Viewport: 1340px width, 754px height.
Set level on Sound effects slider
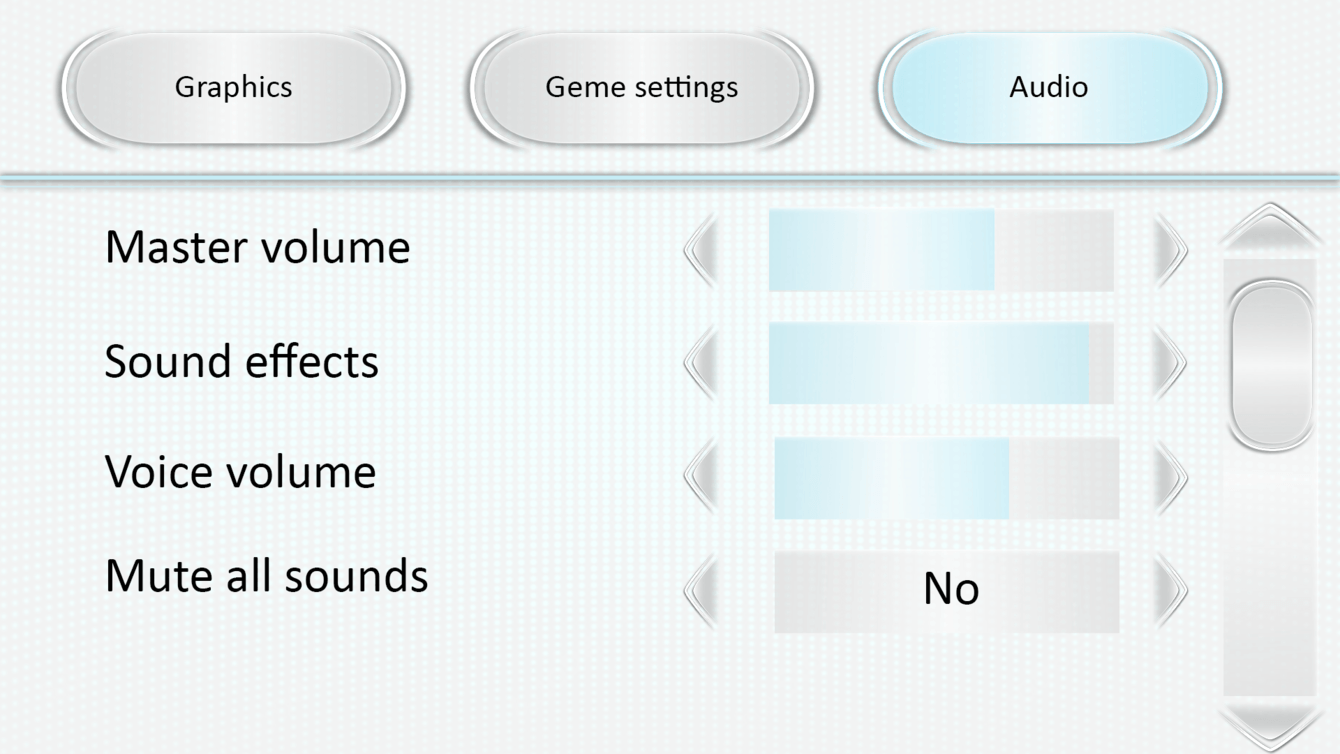coord(940,363)
